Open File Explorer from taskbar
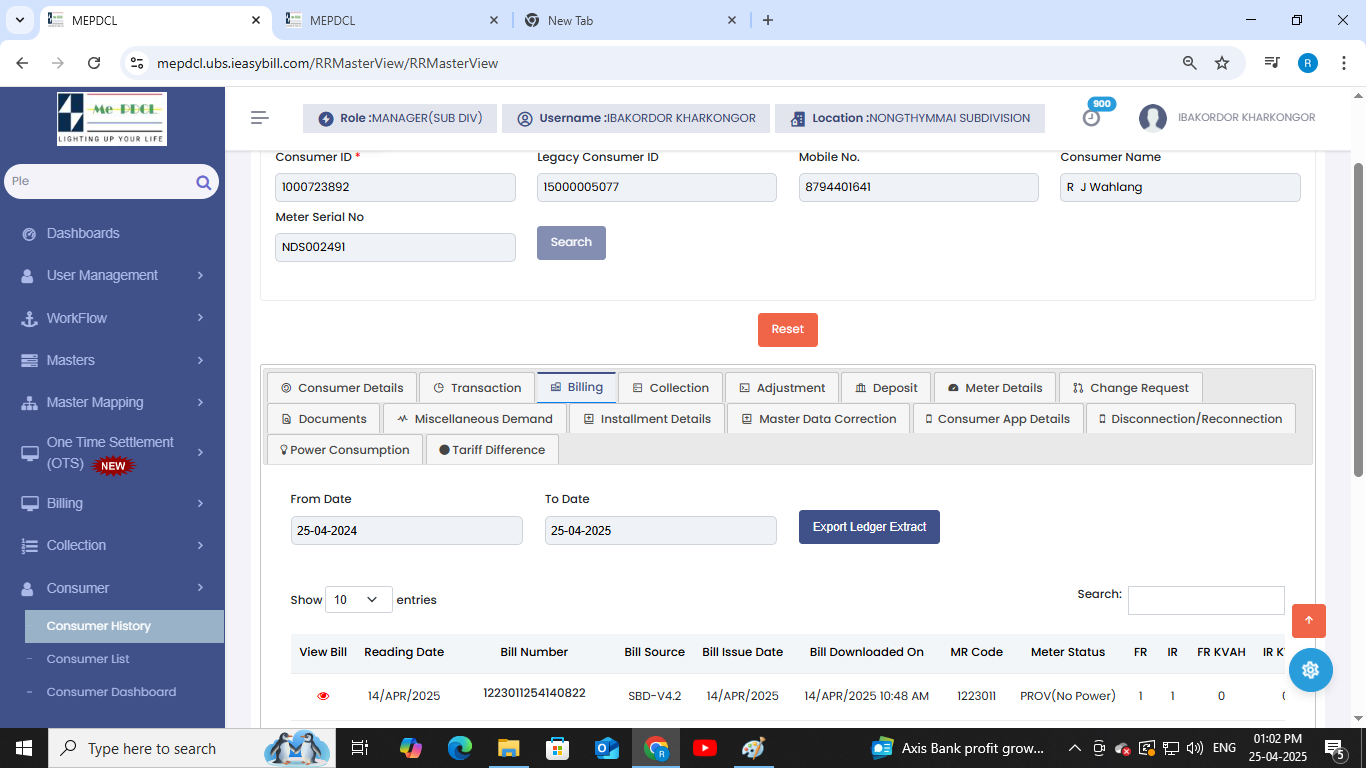 508,748
